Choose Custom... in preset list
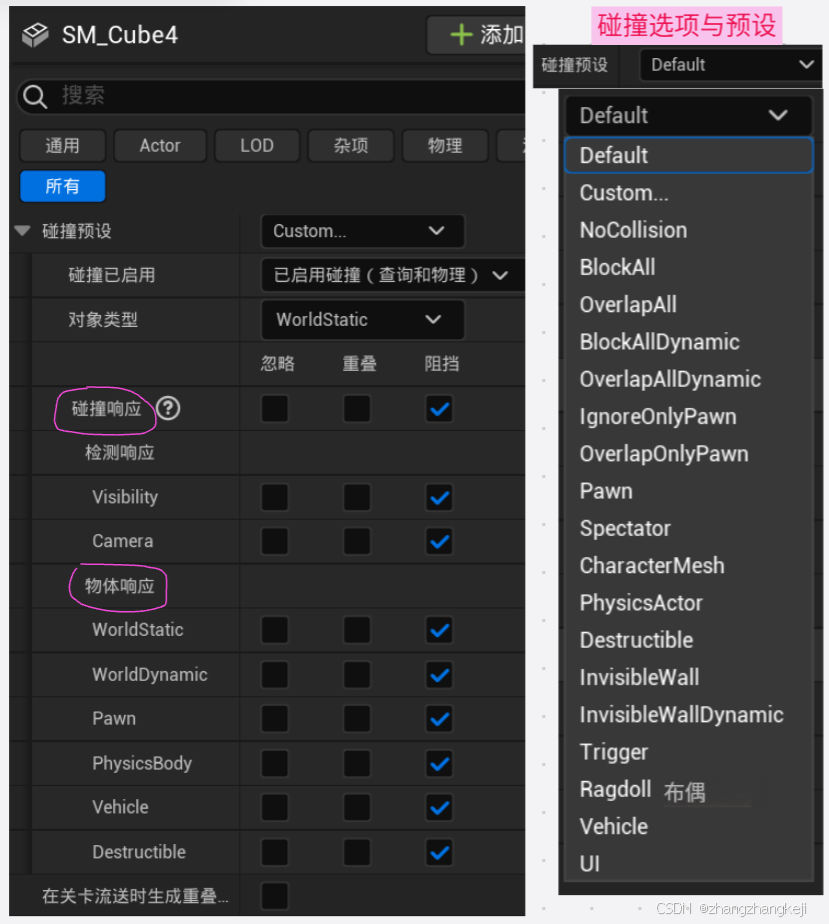The image size is (829, 924). 689,193
